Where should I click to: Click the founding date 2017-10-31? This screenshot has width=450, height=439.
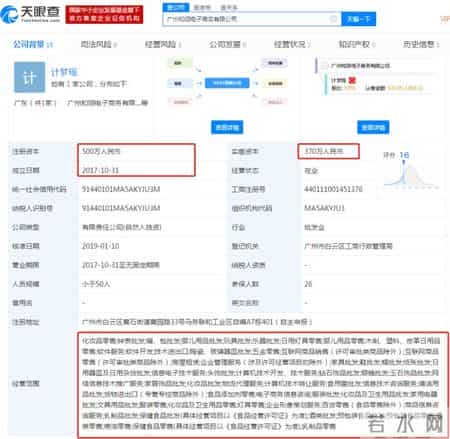[100, 170]
